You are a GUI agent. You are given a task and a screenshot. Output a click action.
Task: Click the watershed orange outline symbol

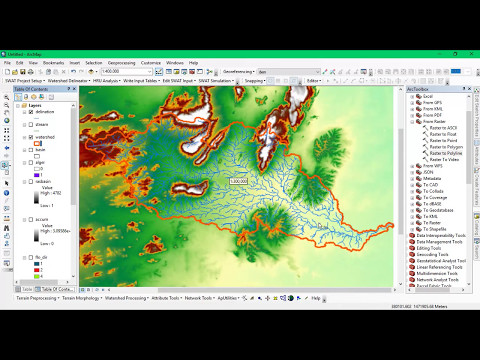click(x=37, y=144)
